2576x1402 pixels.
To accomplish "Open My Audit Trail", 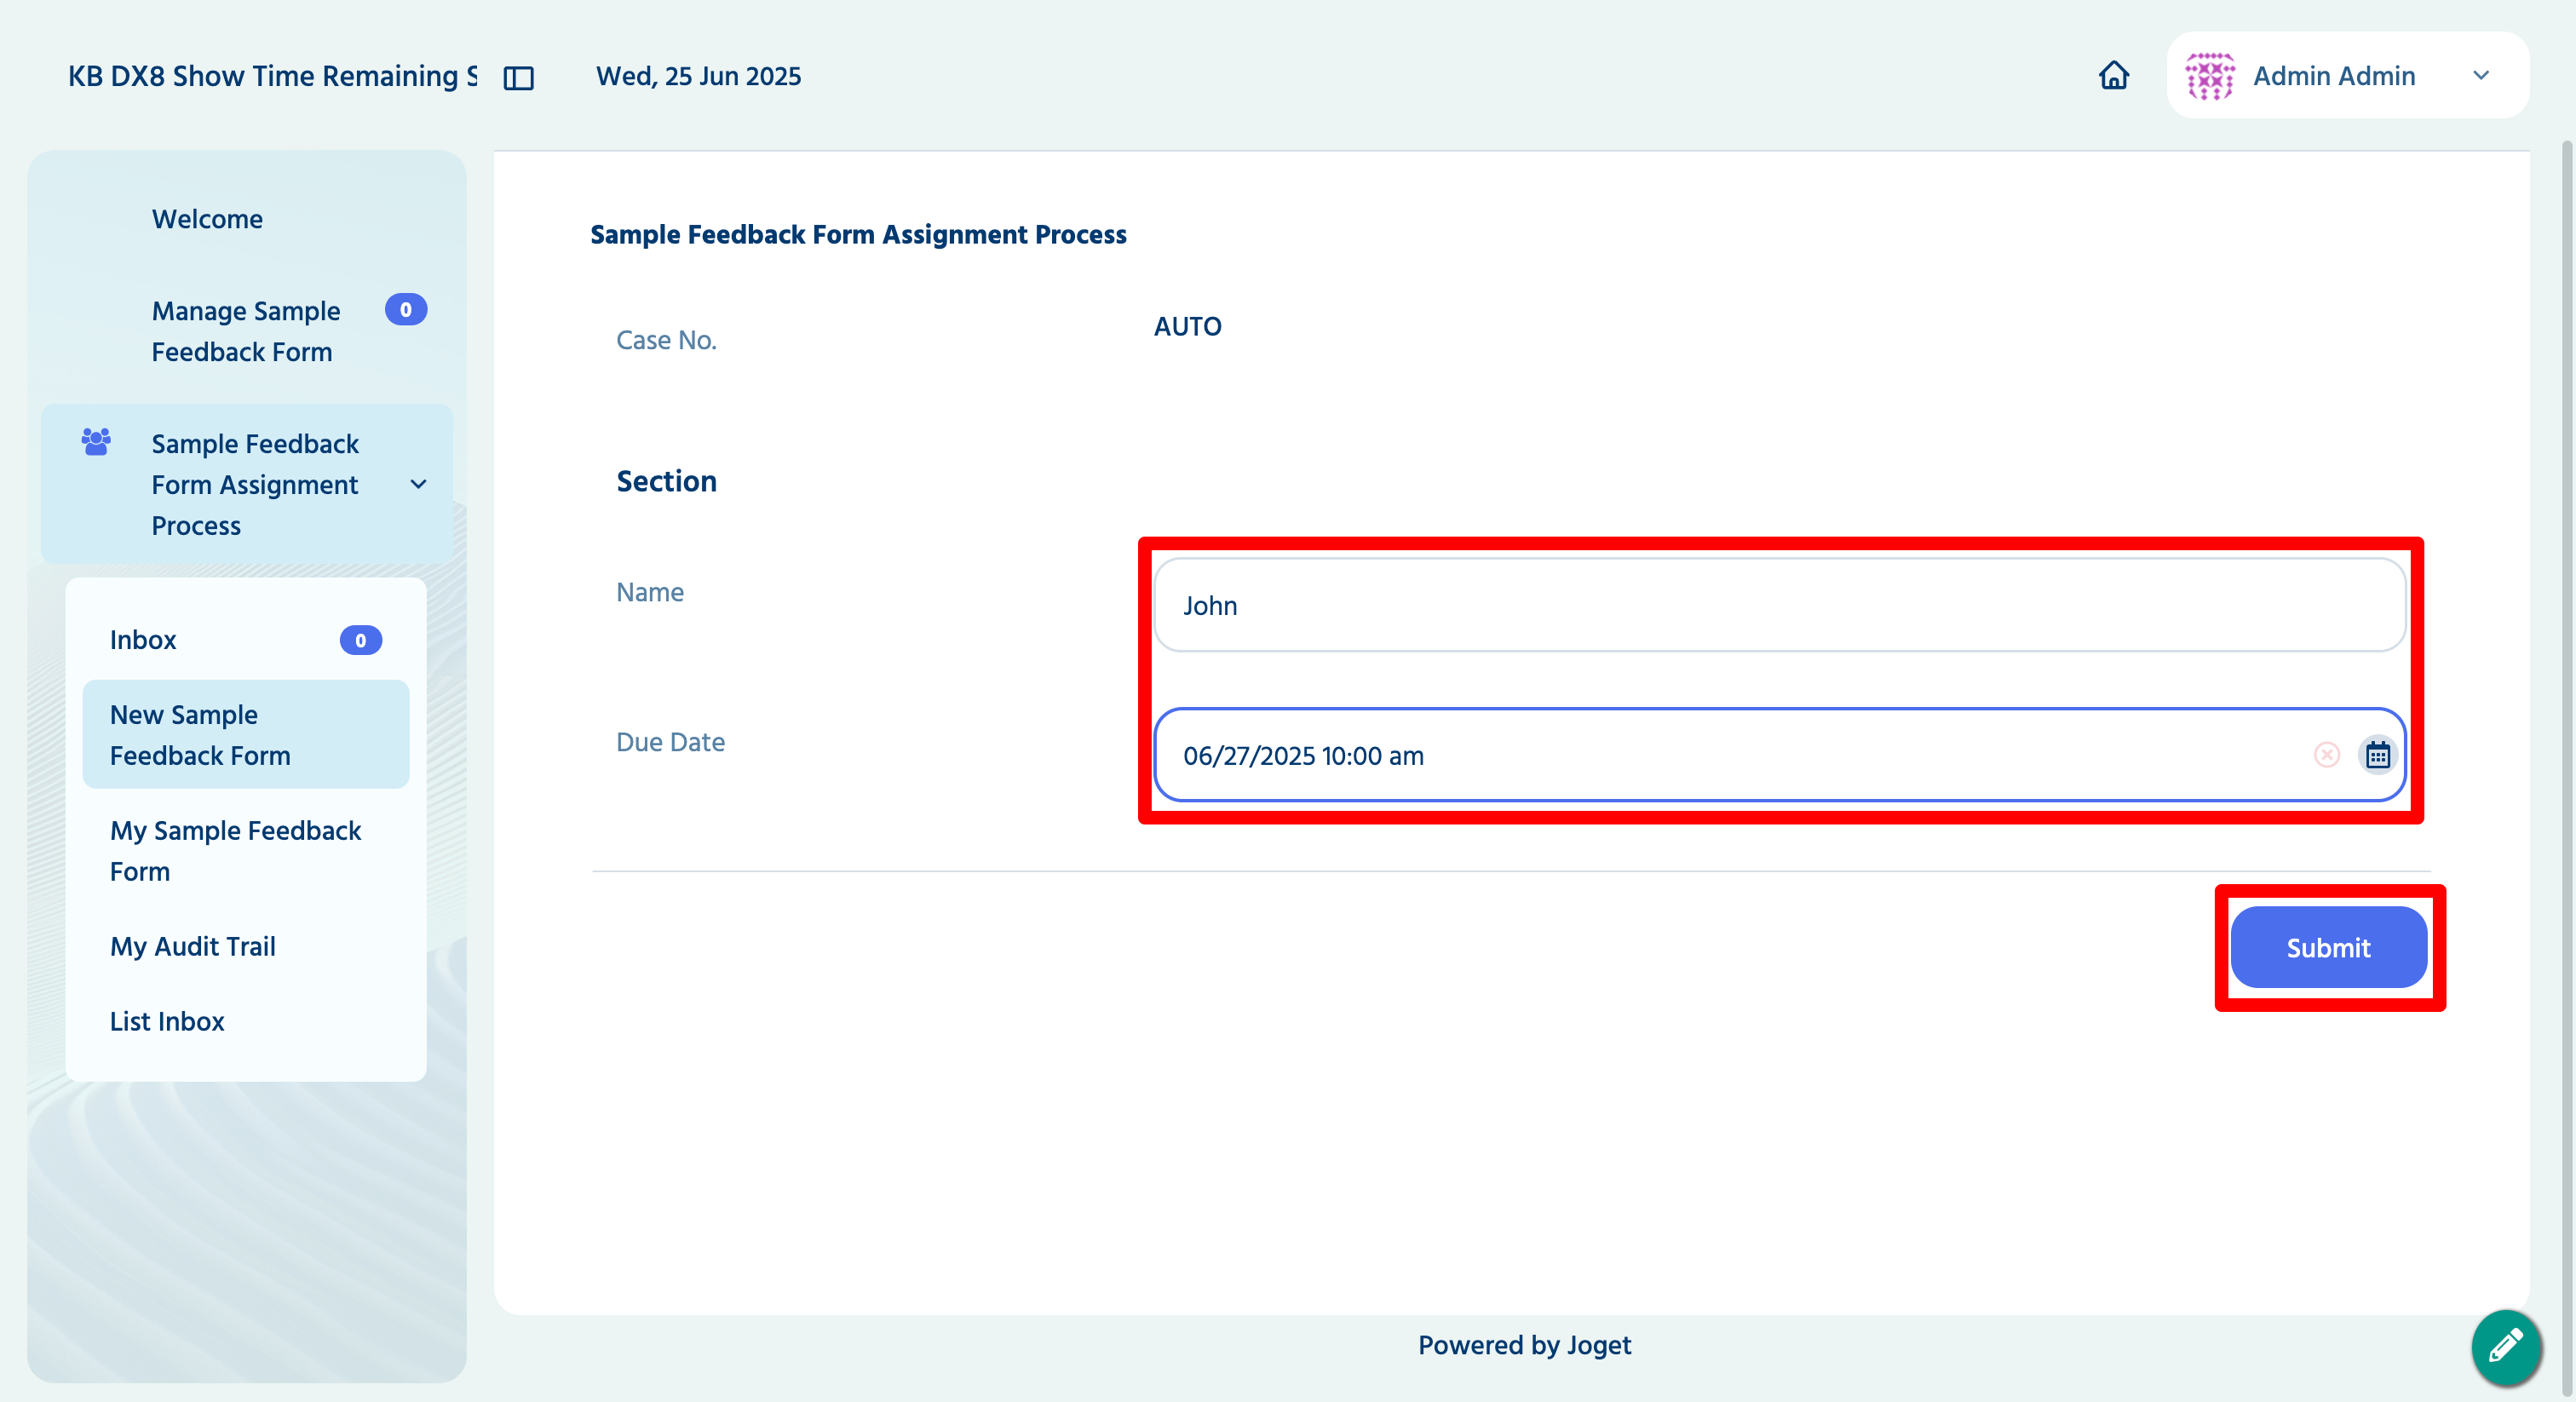I will click(246, 946).
